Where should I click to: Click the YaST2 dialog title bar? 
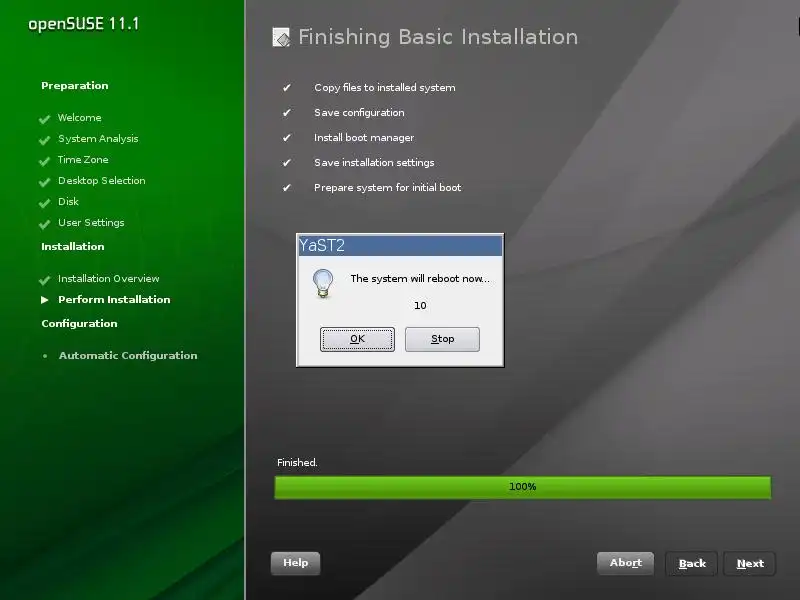[x=401, y=245]
